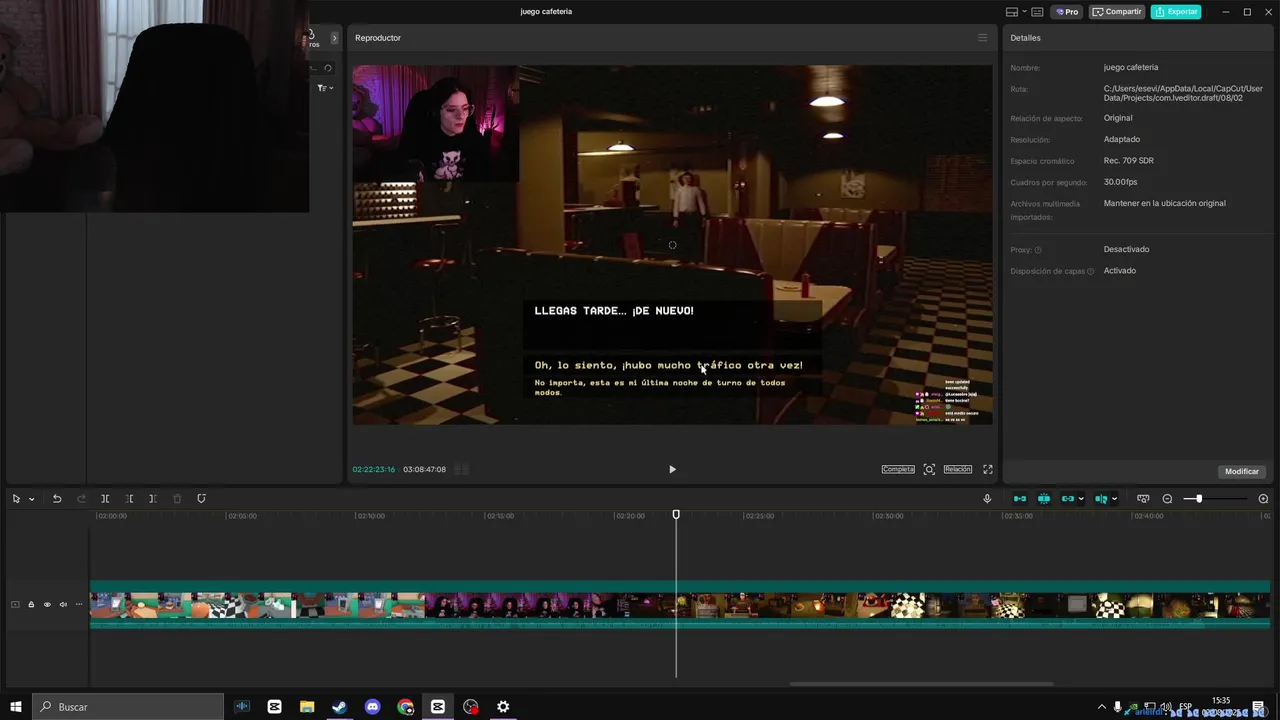Viewport: 1280px width, 720px height.
Task: Open the Relación aspect ratio button
Action: pos(957,469)
